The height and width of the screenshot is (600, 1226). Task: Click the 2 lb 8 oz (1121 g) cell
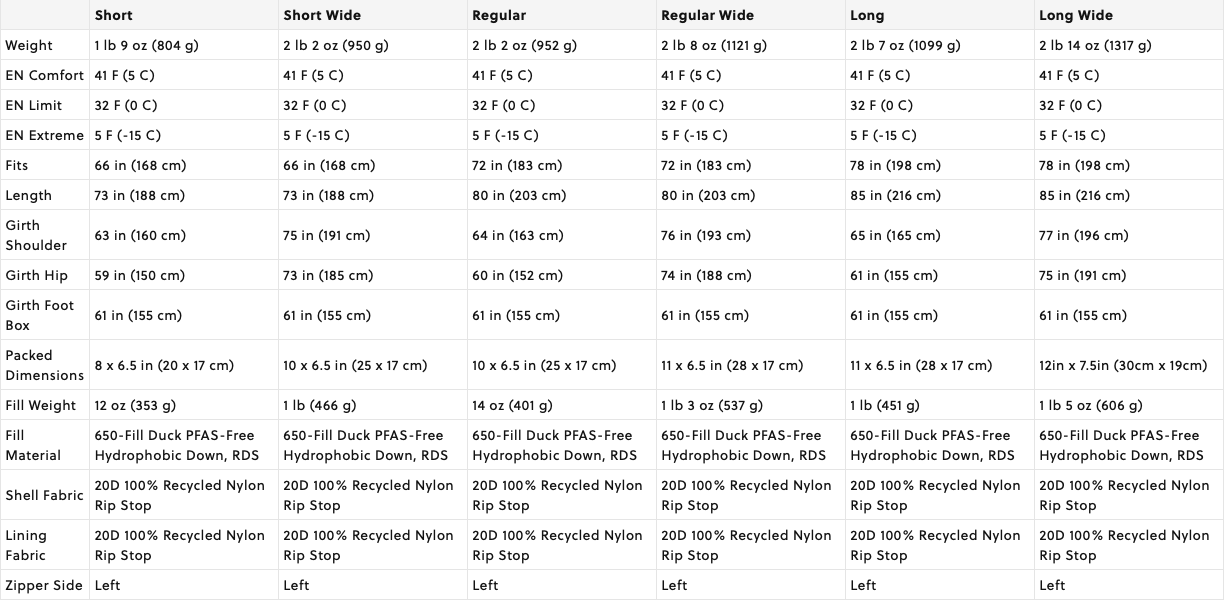714,45
